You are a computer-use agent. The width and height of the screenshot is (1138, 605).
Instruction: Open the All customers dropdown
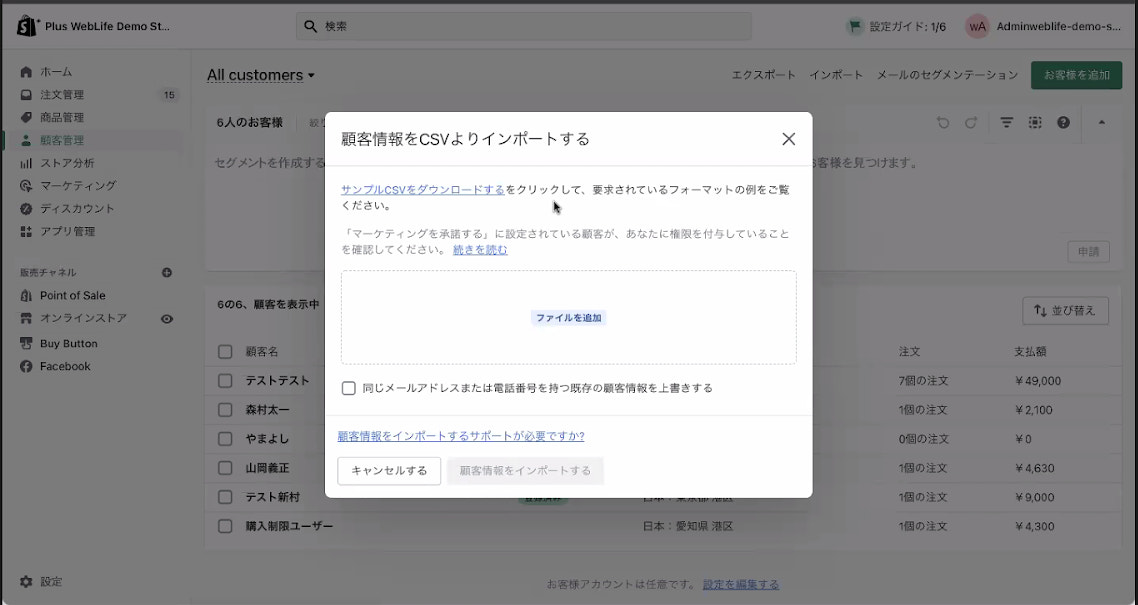tap(261, 75)
